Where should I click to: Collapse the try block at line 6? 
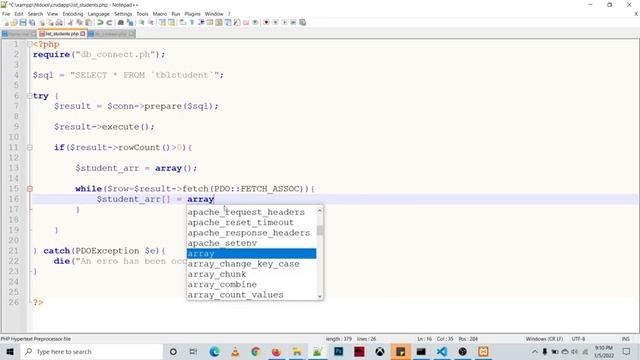(x=29, y=96)
